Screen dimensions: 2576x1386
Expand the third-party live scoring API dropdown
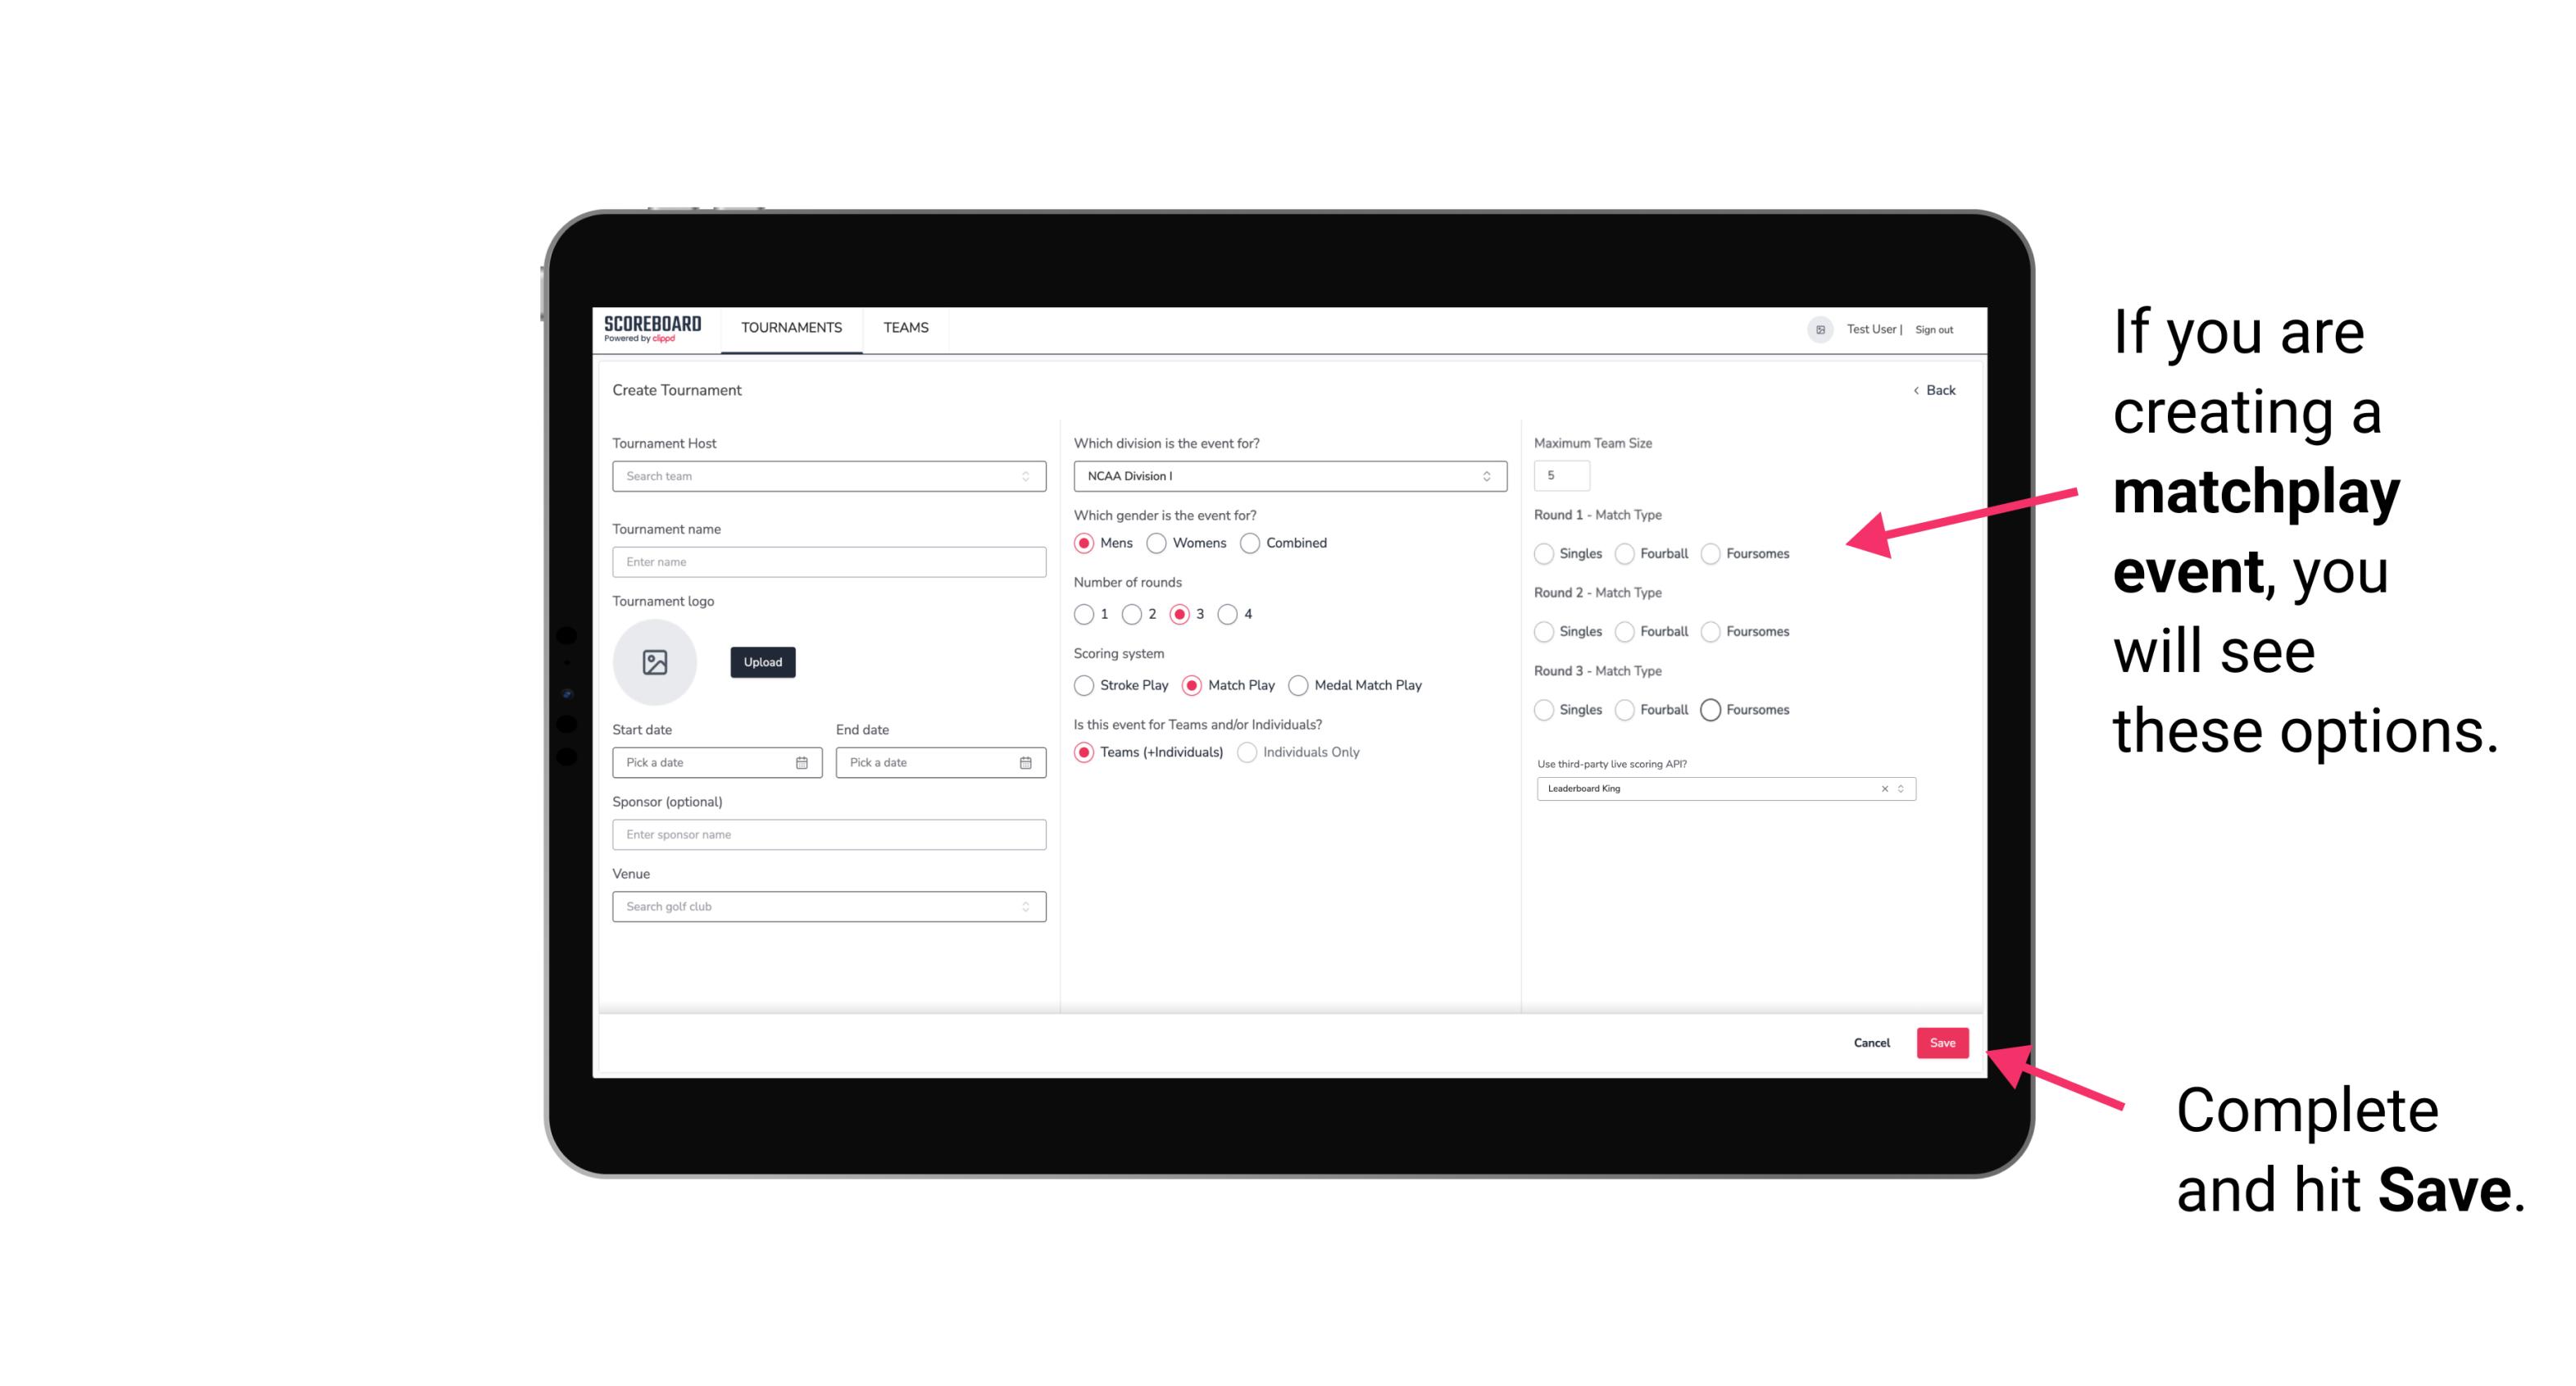1899,788
